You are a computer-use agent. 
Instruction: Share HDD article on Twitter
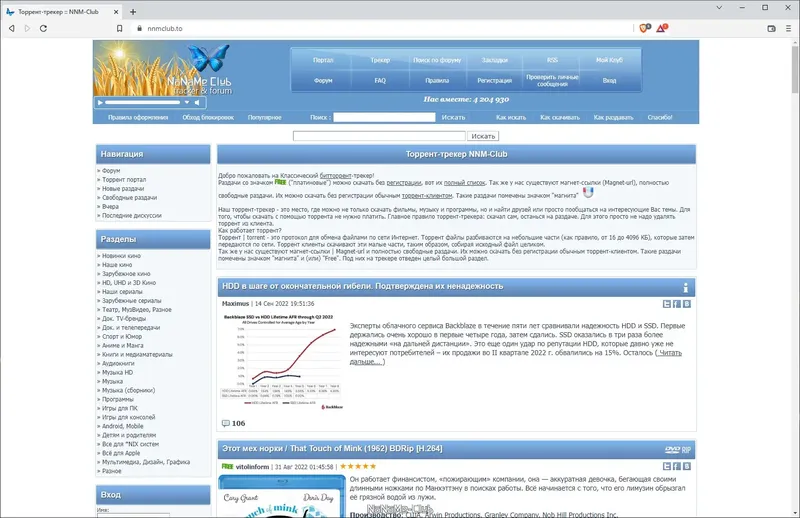(x=666, y=304)
